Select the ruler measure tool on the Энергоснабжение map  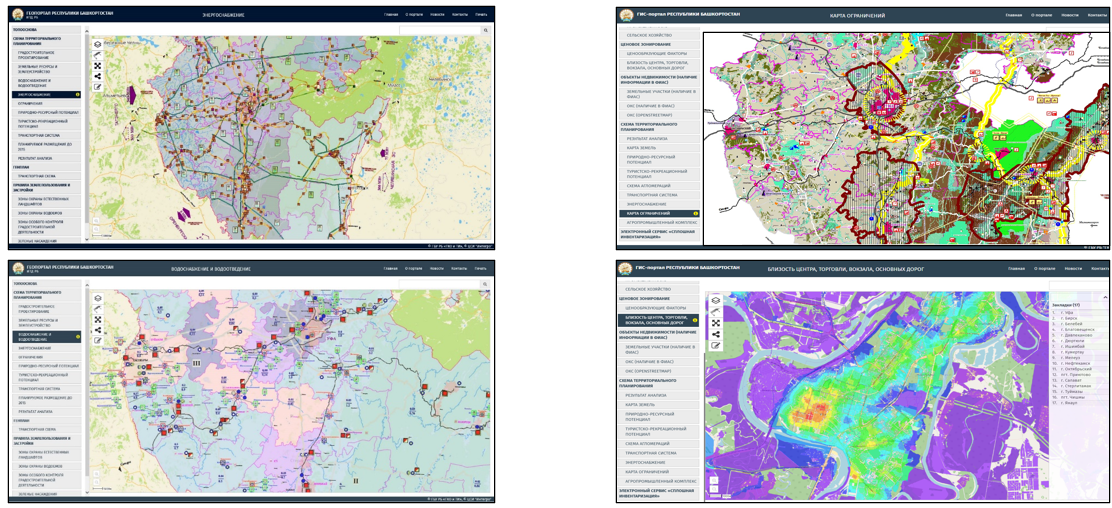pyautogui.click(x=98, y=56)
